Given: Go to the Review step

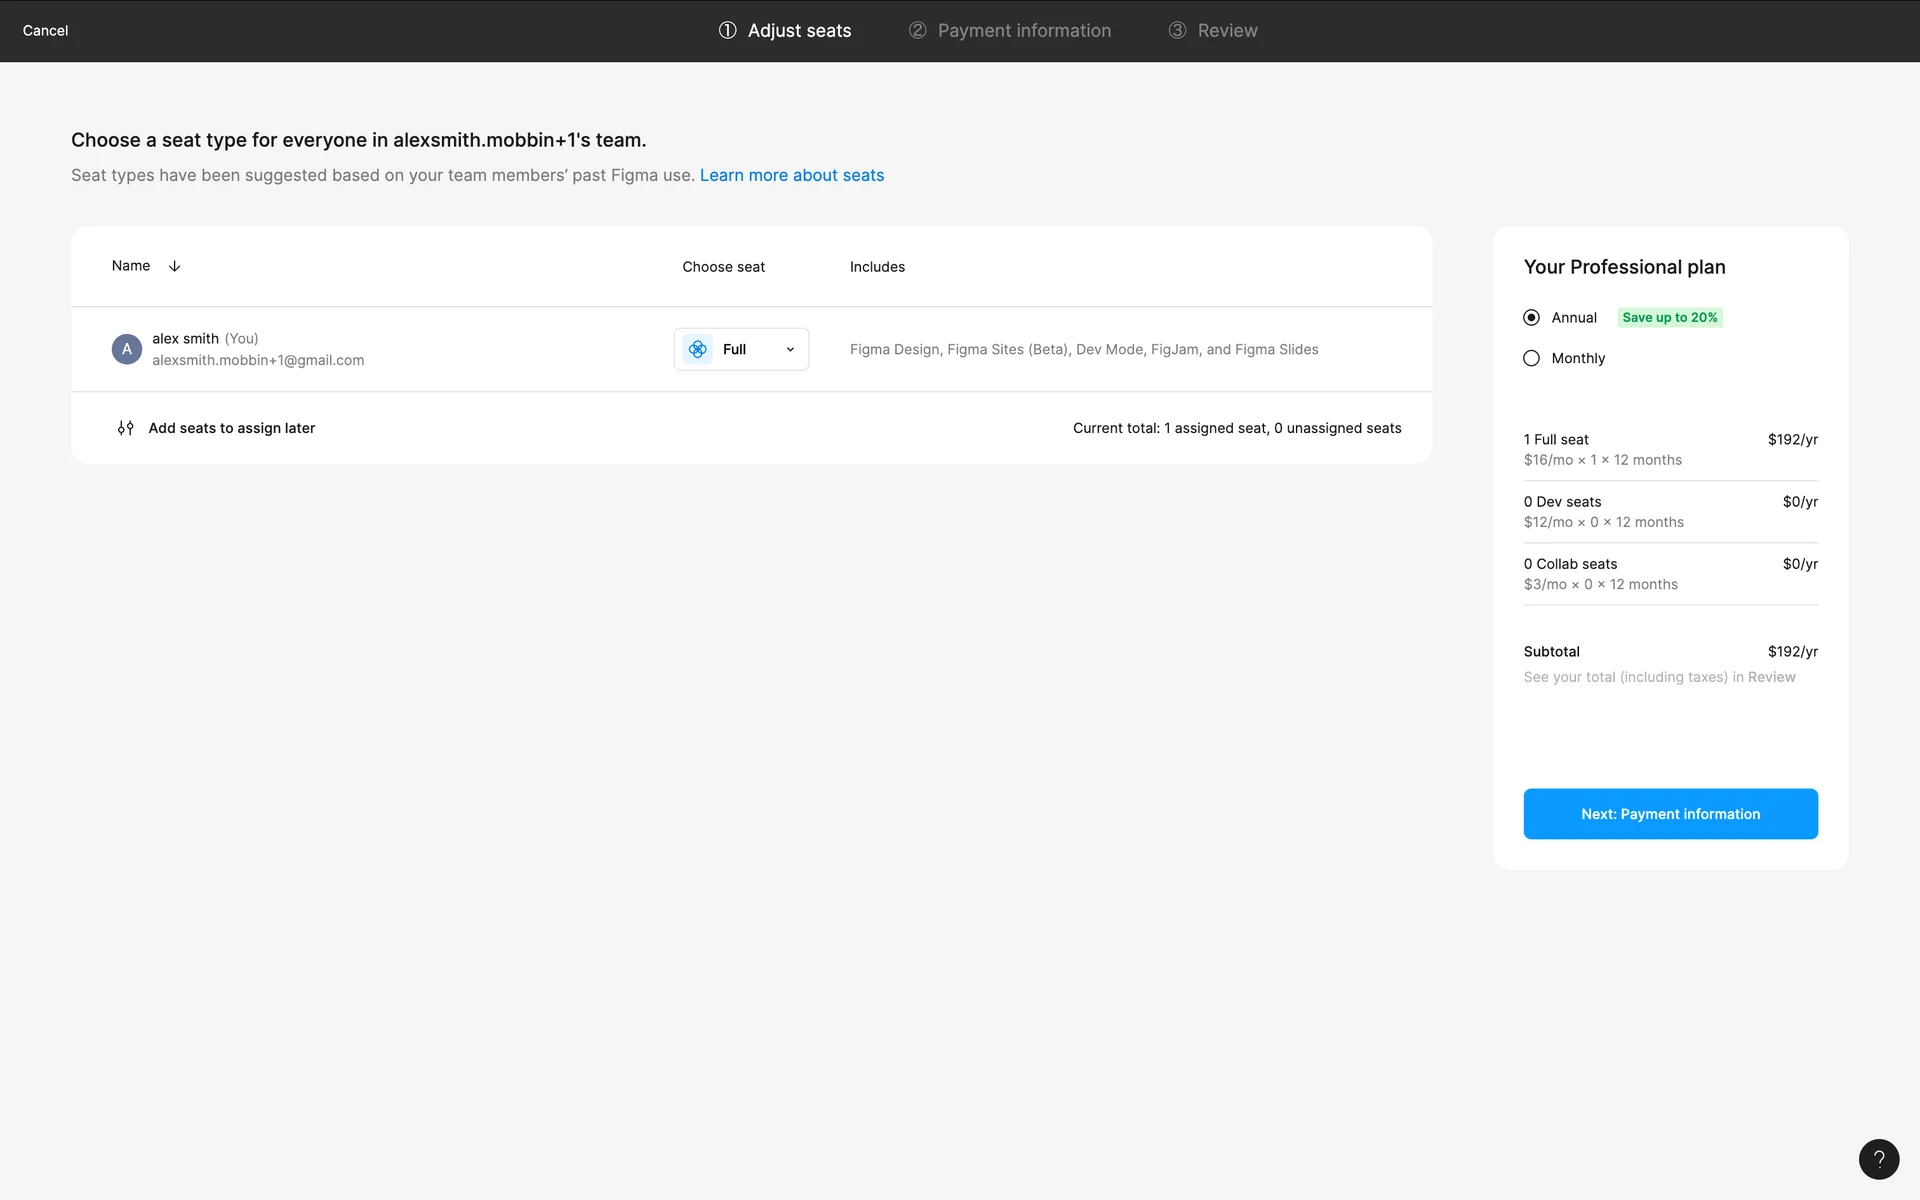Looking at the screenshot, I should click(1227, 30).
